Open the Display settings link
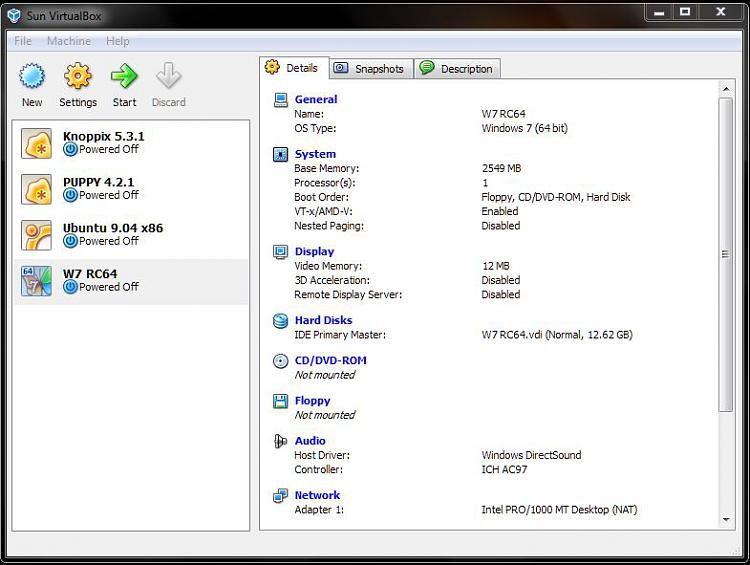This screenshot has height=565, width=750. point(314,252)
